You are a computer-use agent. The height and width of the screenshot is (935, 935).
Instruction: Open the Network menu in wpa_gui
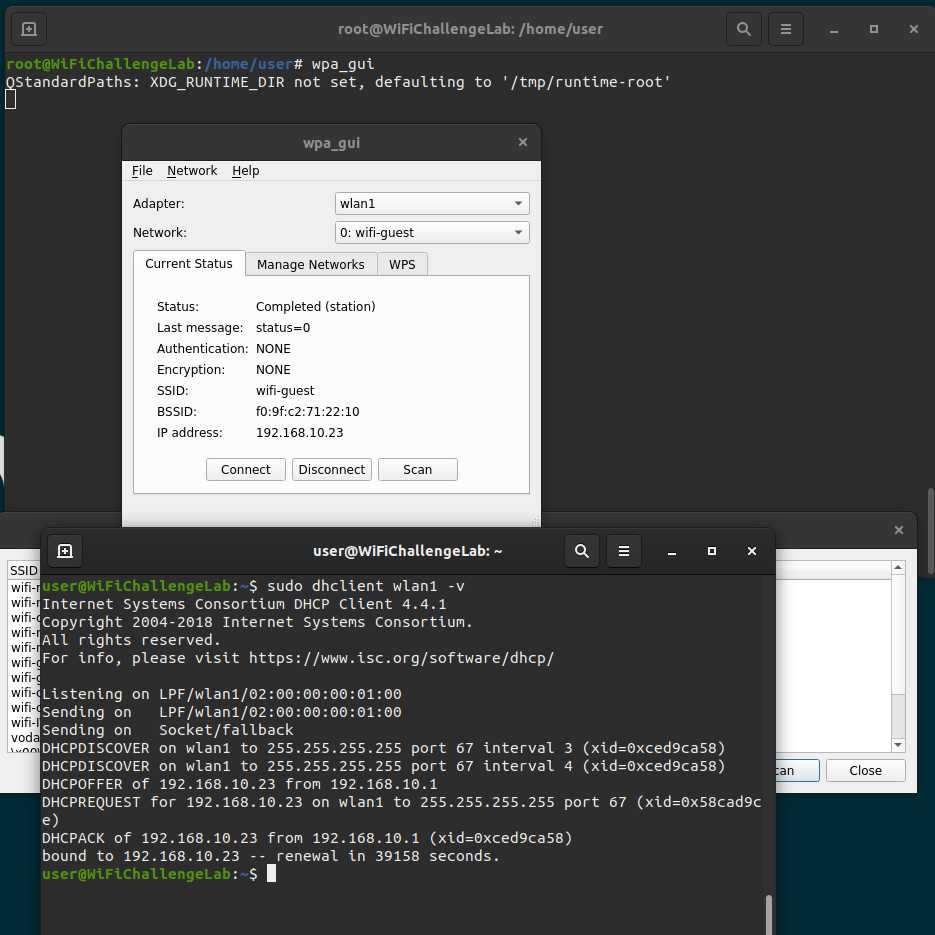pos(192,171)
